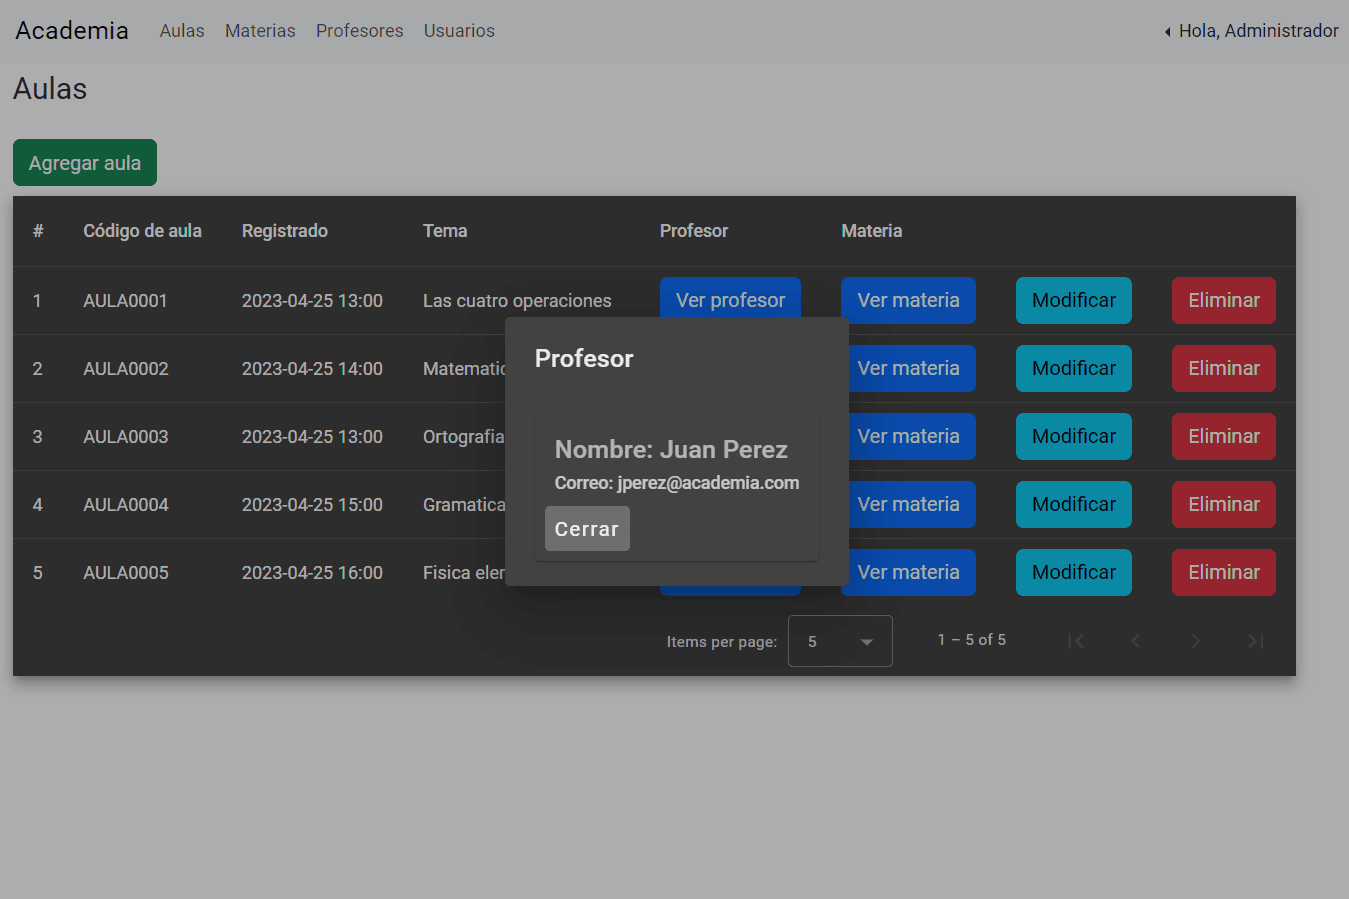This screenshot has width=1349, height=899.
Task: Click the Registrado column header
Action: coord(285,231)
